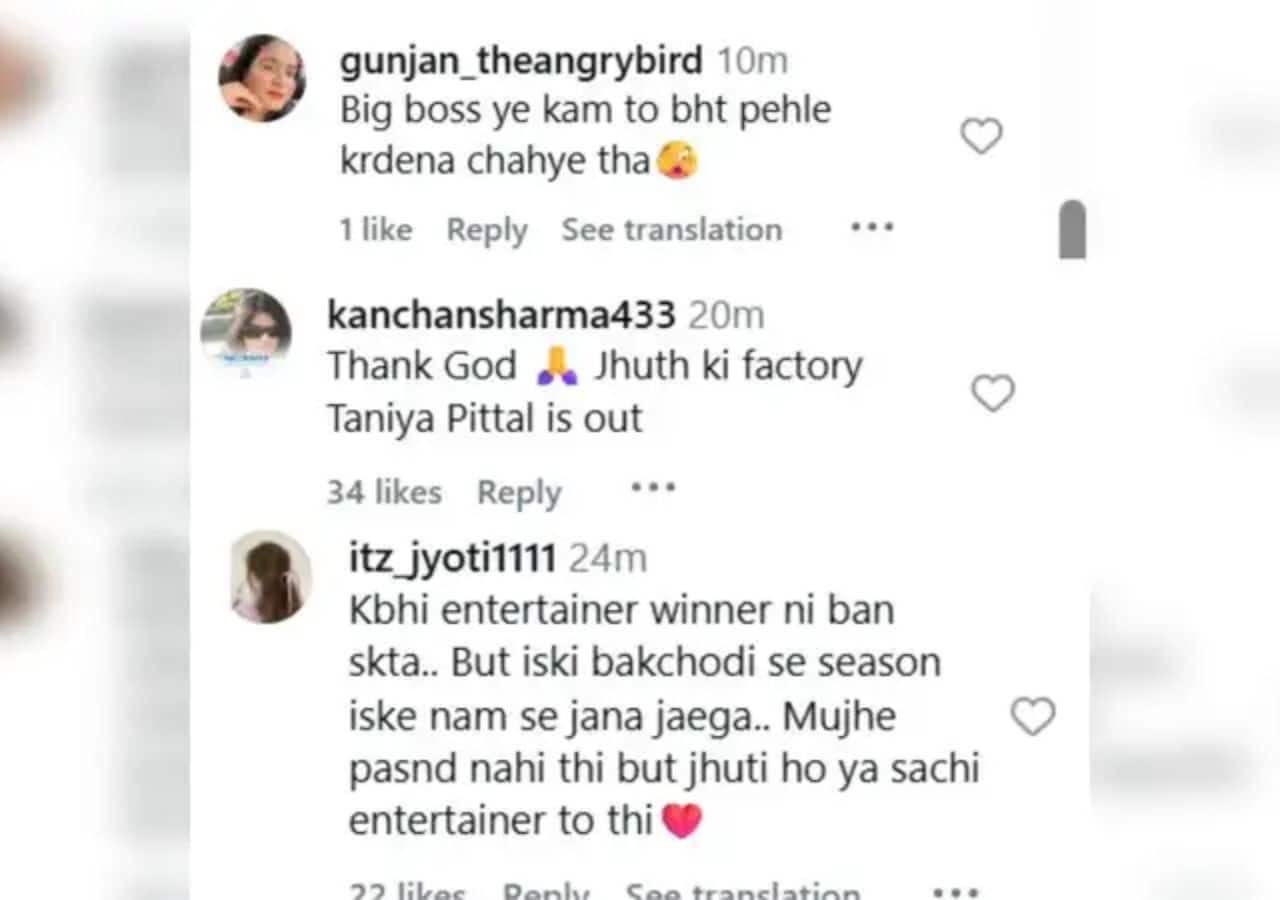This screenshot has width=1280, height=900.
Task: Click the 10m timestamp on gunjan's comment
Action: coord(753,61)
